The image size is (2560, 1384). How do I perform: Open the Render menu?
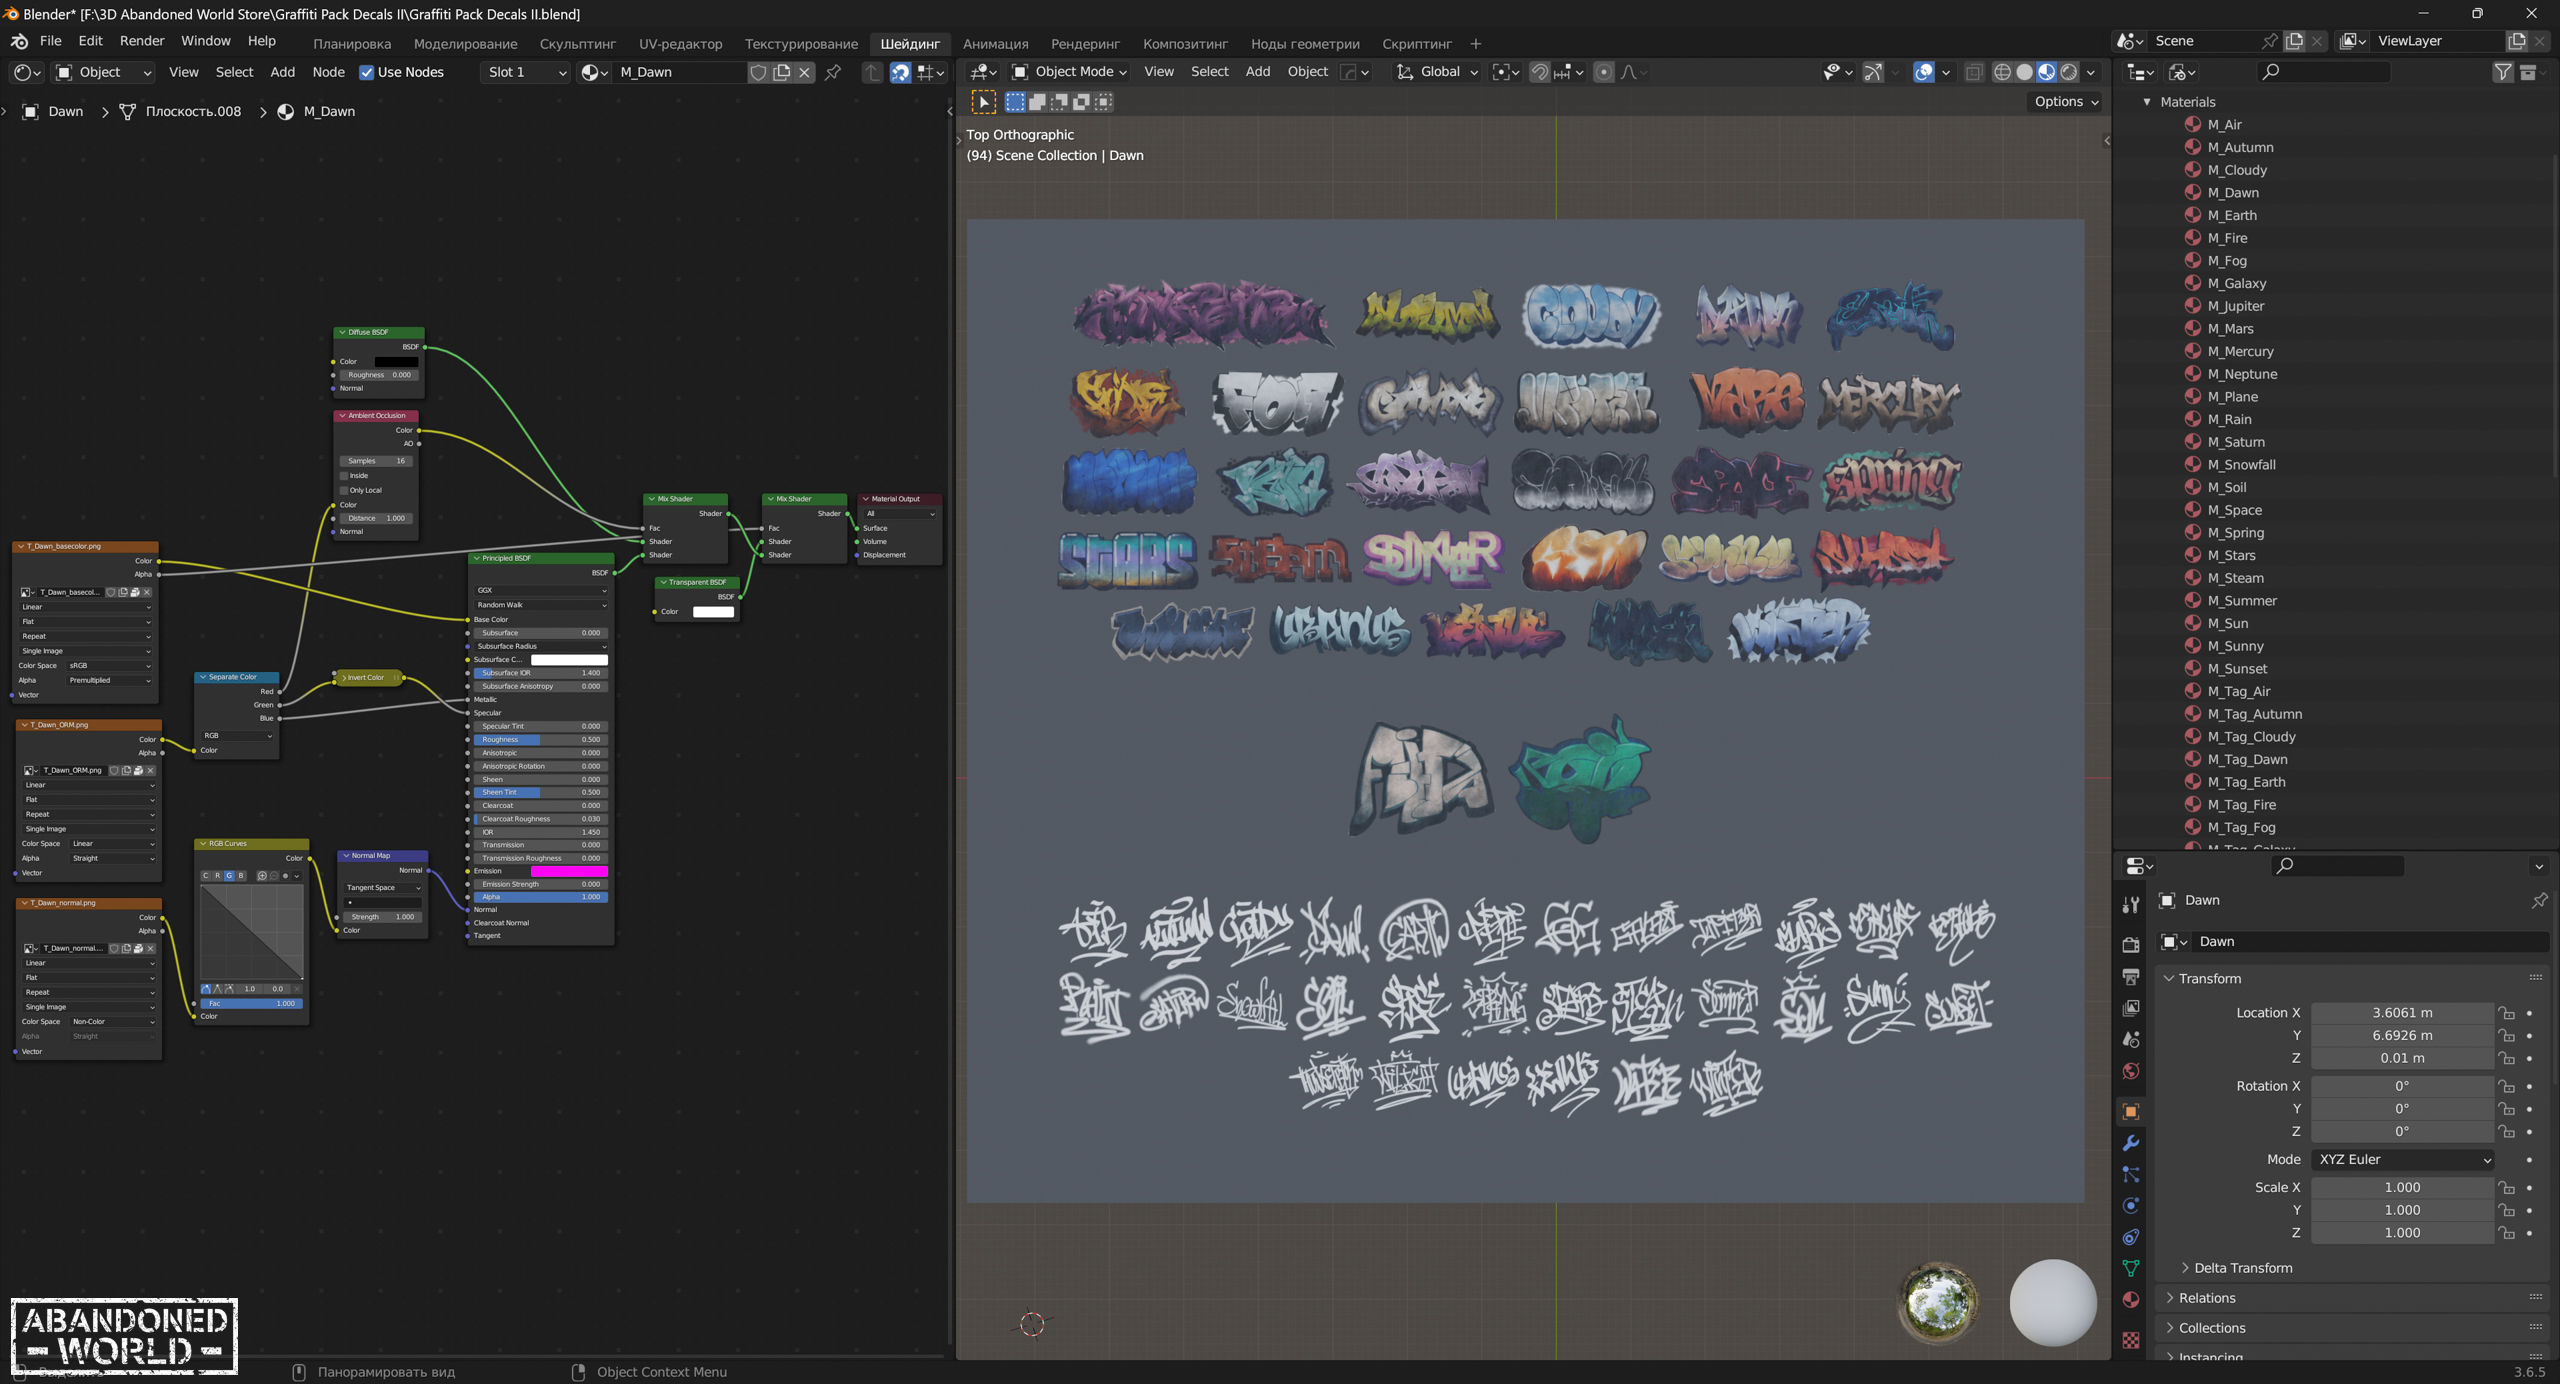(141, 41)
